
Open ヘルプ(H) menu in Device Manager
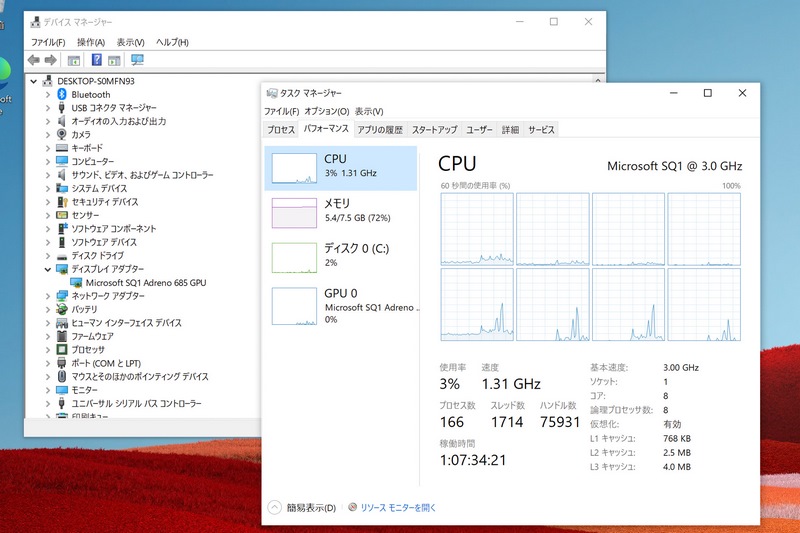click(x=172, y=42)
